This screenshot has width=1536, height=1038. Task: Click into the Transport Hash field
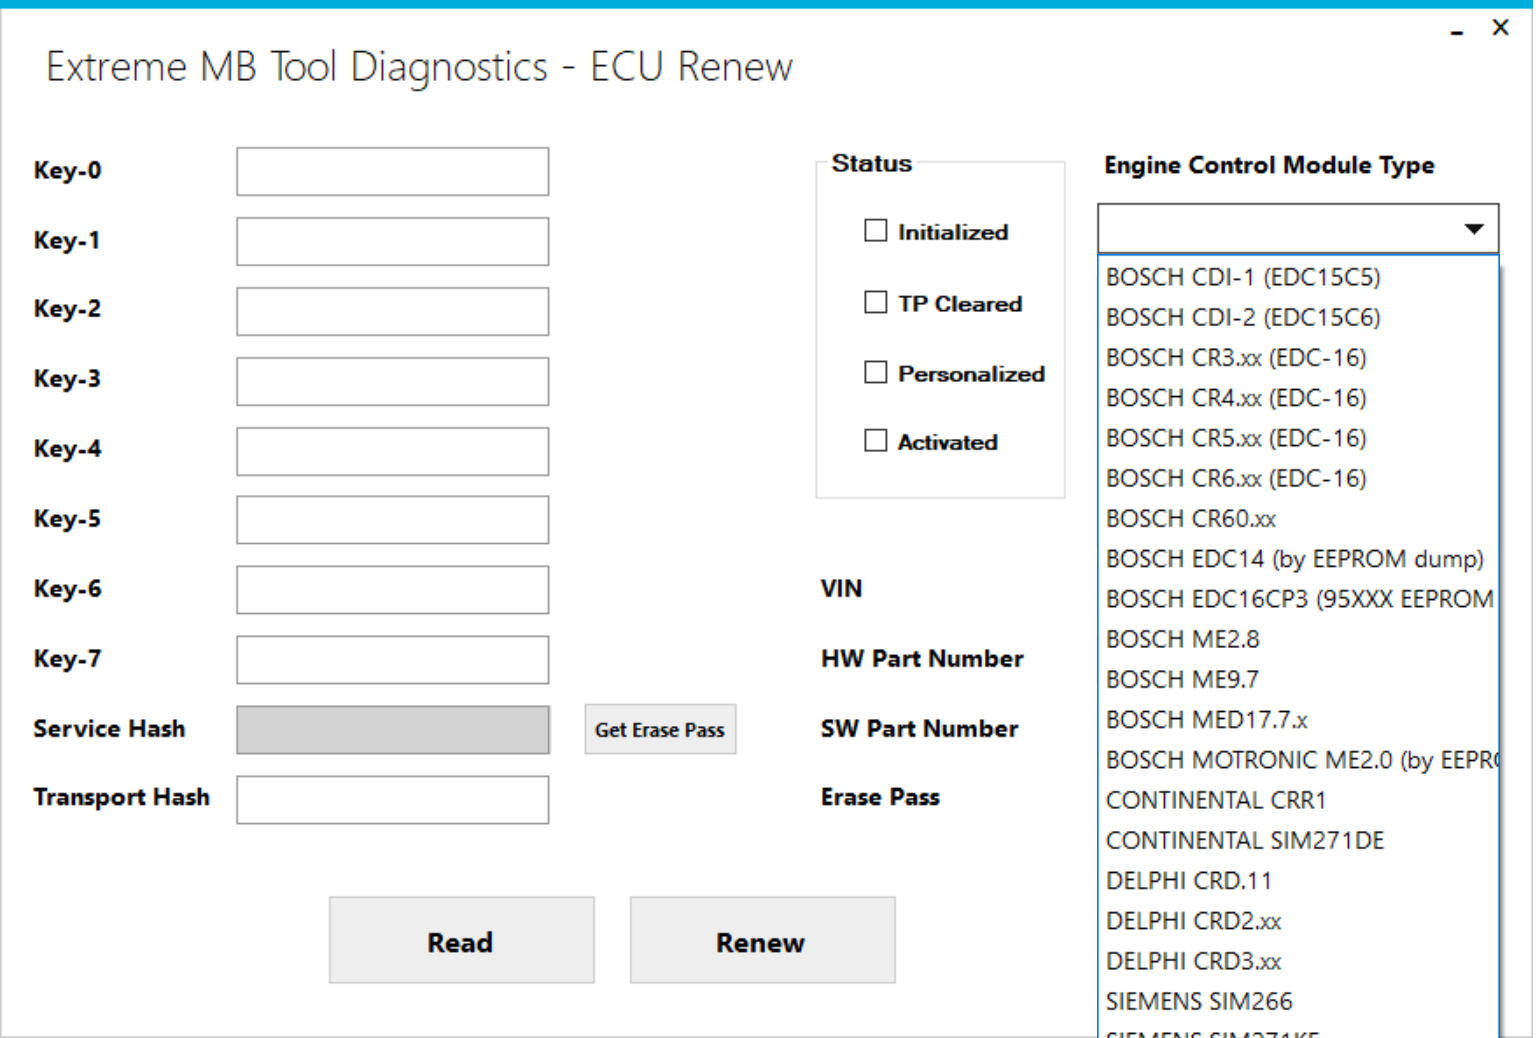(393, 800)
